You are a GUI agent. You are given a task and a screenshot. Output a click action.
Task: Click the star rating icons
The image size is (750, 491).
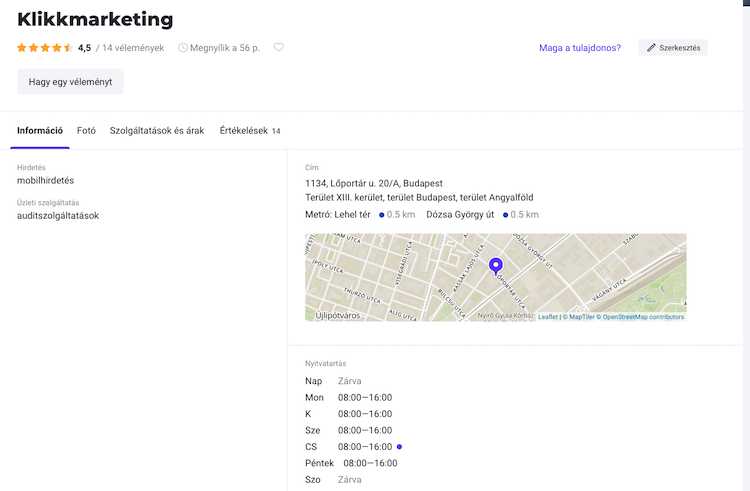pyautogui.click(x=44, y=48)
